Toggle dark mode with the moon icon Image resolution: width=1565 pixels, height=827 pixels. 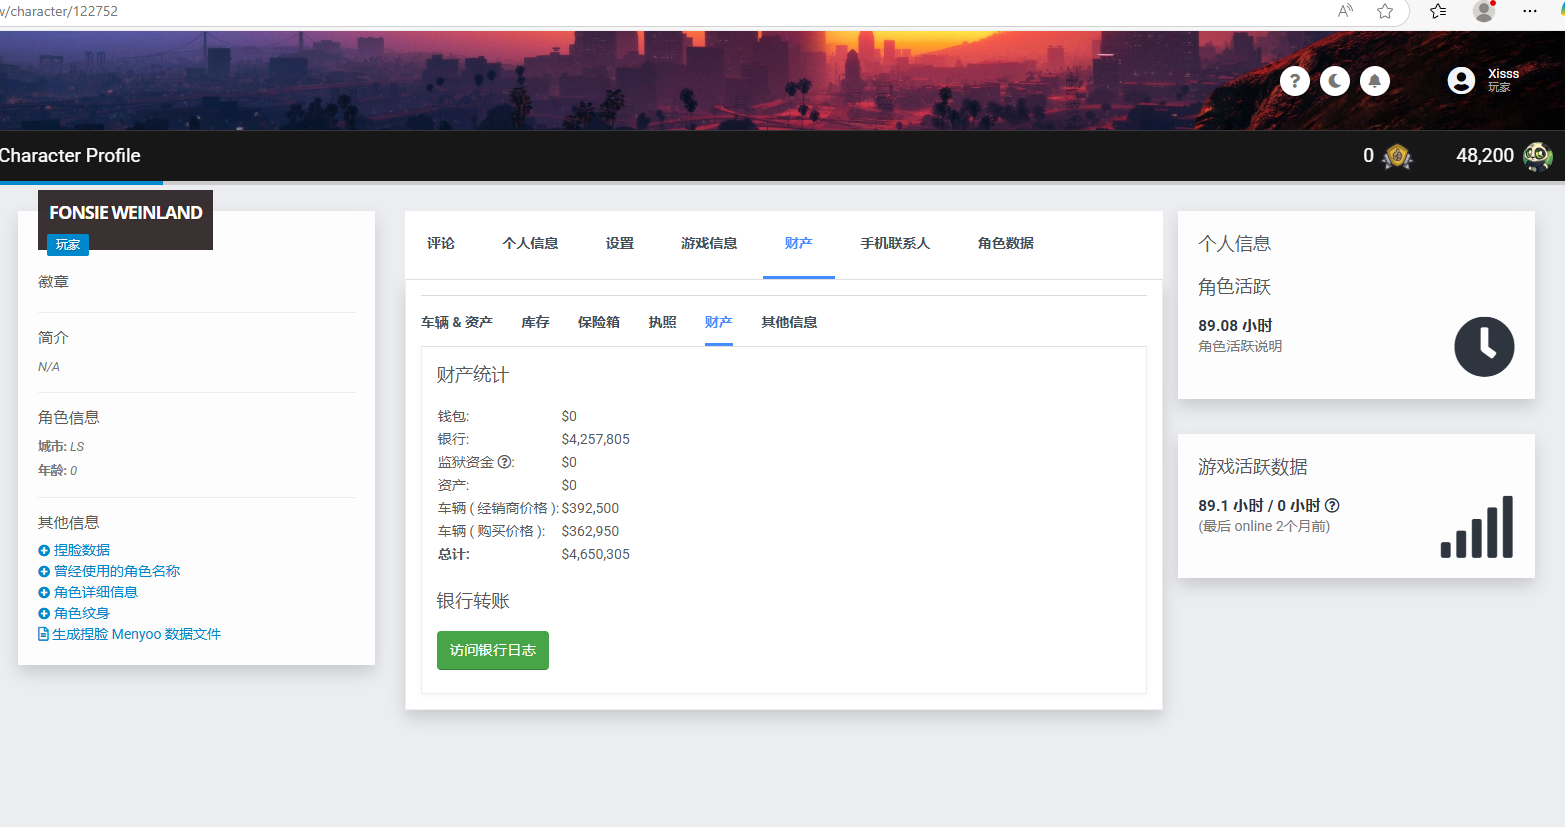(1334, 81)
